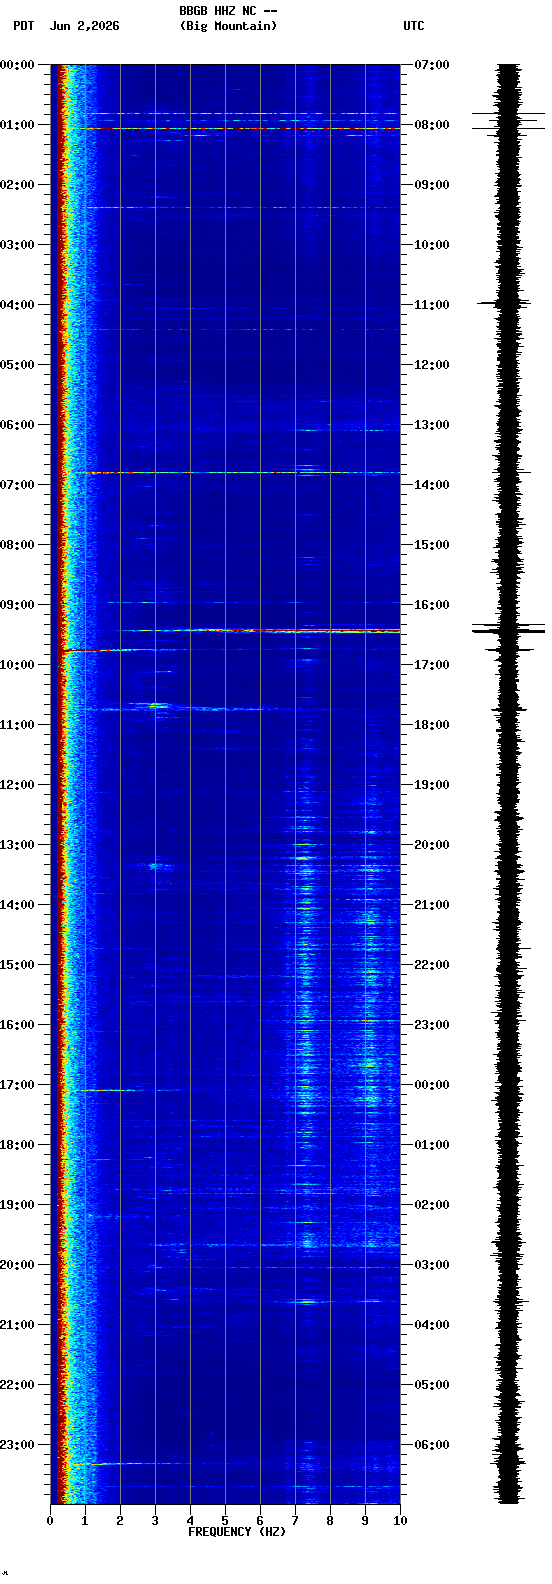Viewport: 552px width, 1584px height.
Task: Click the seismogram spike near 16:30 UTC
Action: point(508,630)
